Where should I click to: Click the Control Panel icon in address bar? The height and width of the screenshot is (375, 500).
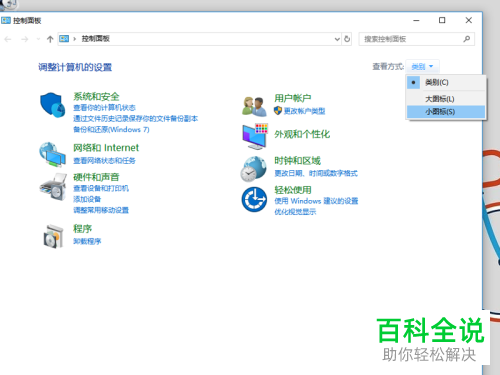pos(64,39)
